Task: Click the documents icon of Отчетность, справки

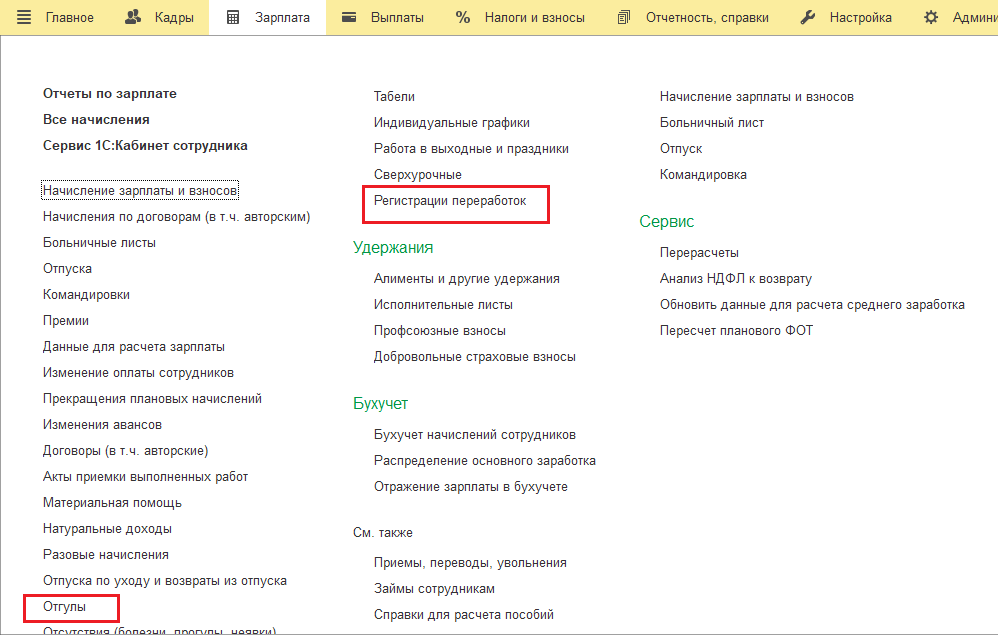Action: pos(624,17)
